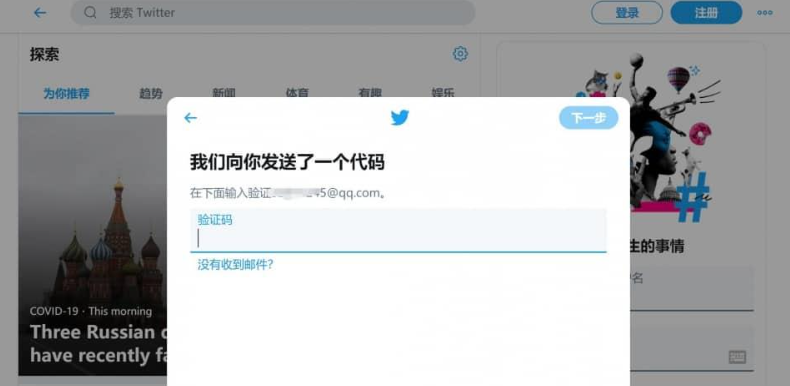Open the three-dot more options menu
This screenshot has height=386, width=790.
click(x=764, y=13)
